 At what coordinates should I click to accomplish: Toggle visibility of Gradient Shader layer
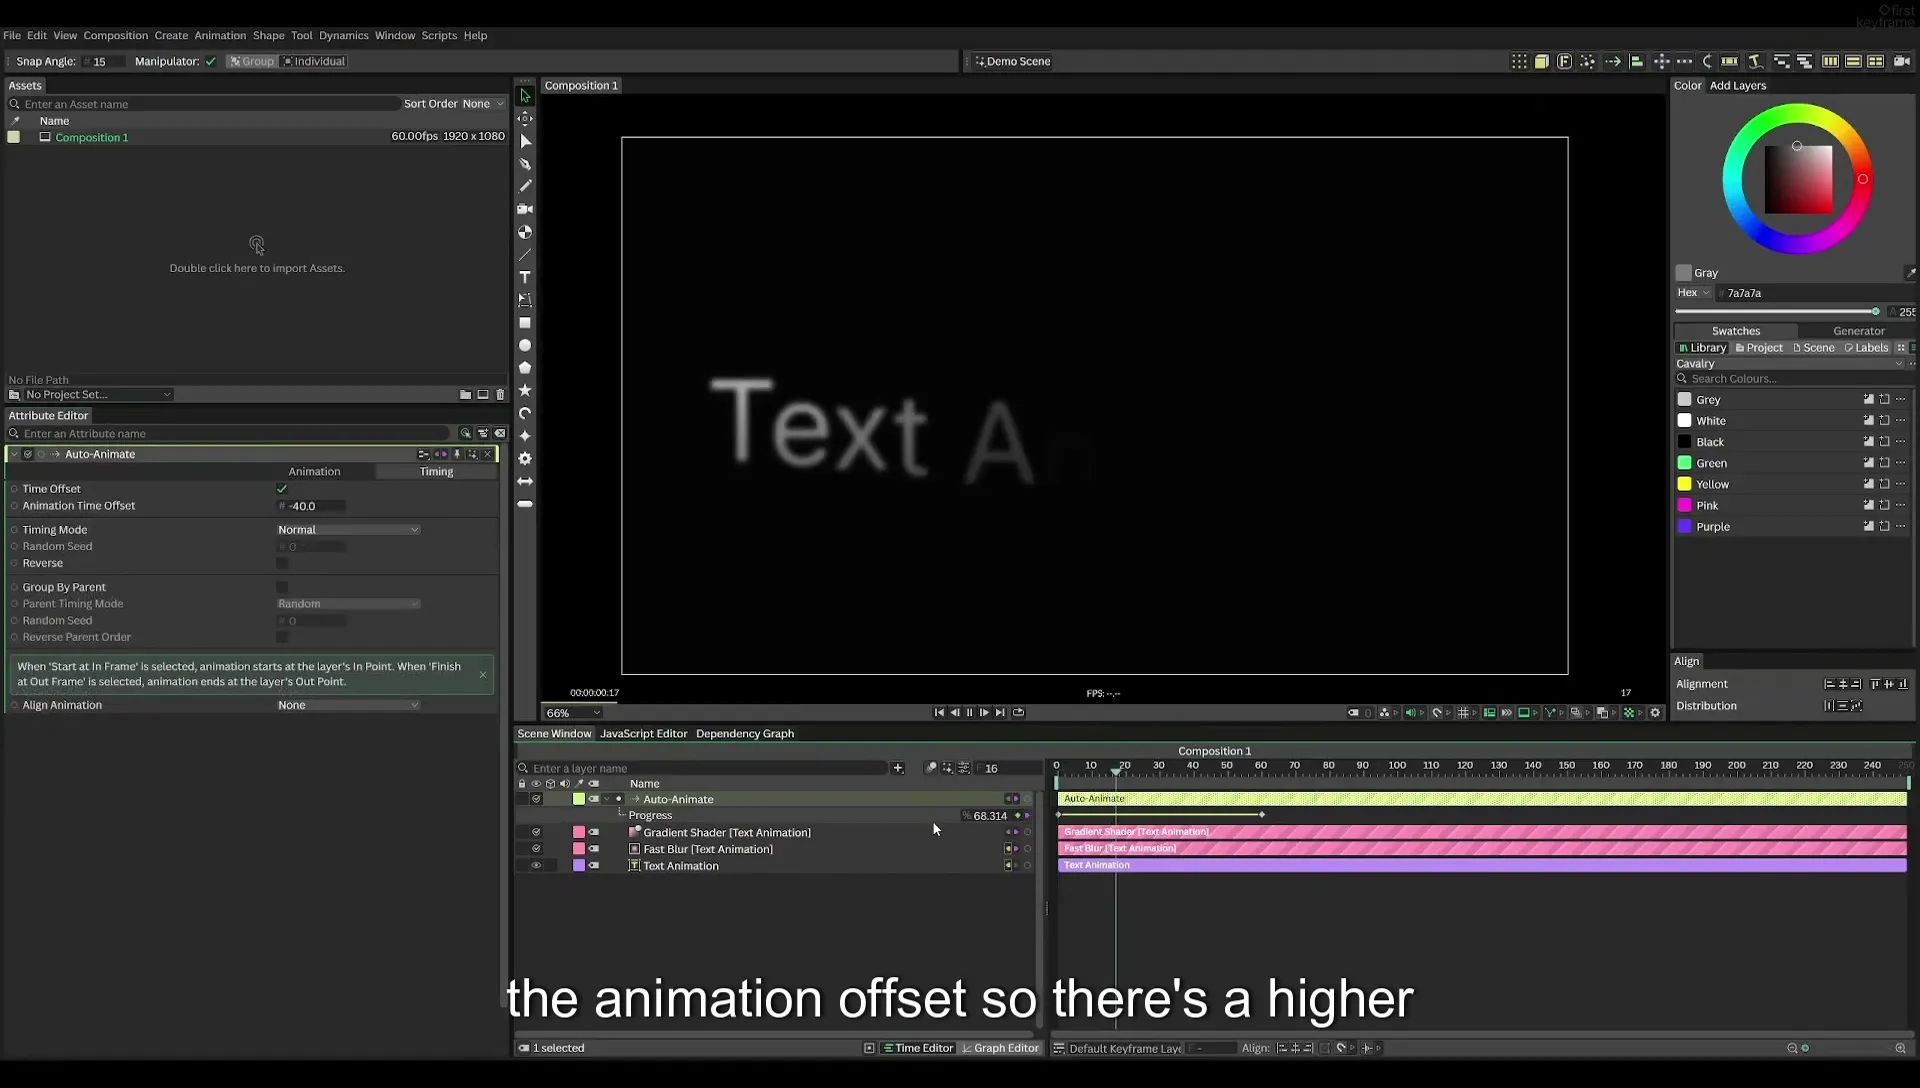point(536,832)
